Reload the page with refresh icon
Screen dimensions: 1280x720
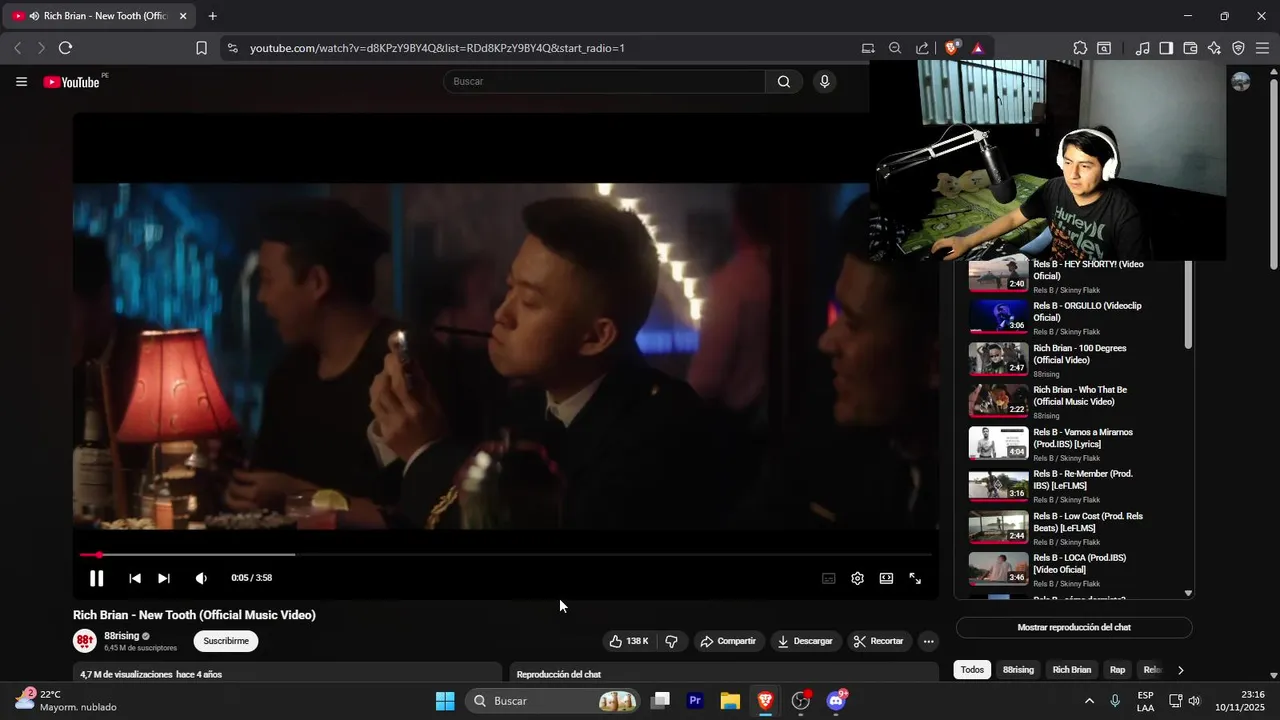coord(65,48)
